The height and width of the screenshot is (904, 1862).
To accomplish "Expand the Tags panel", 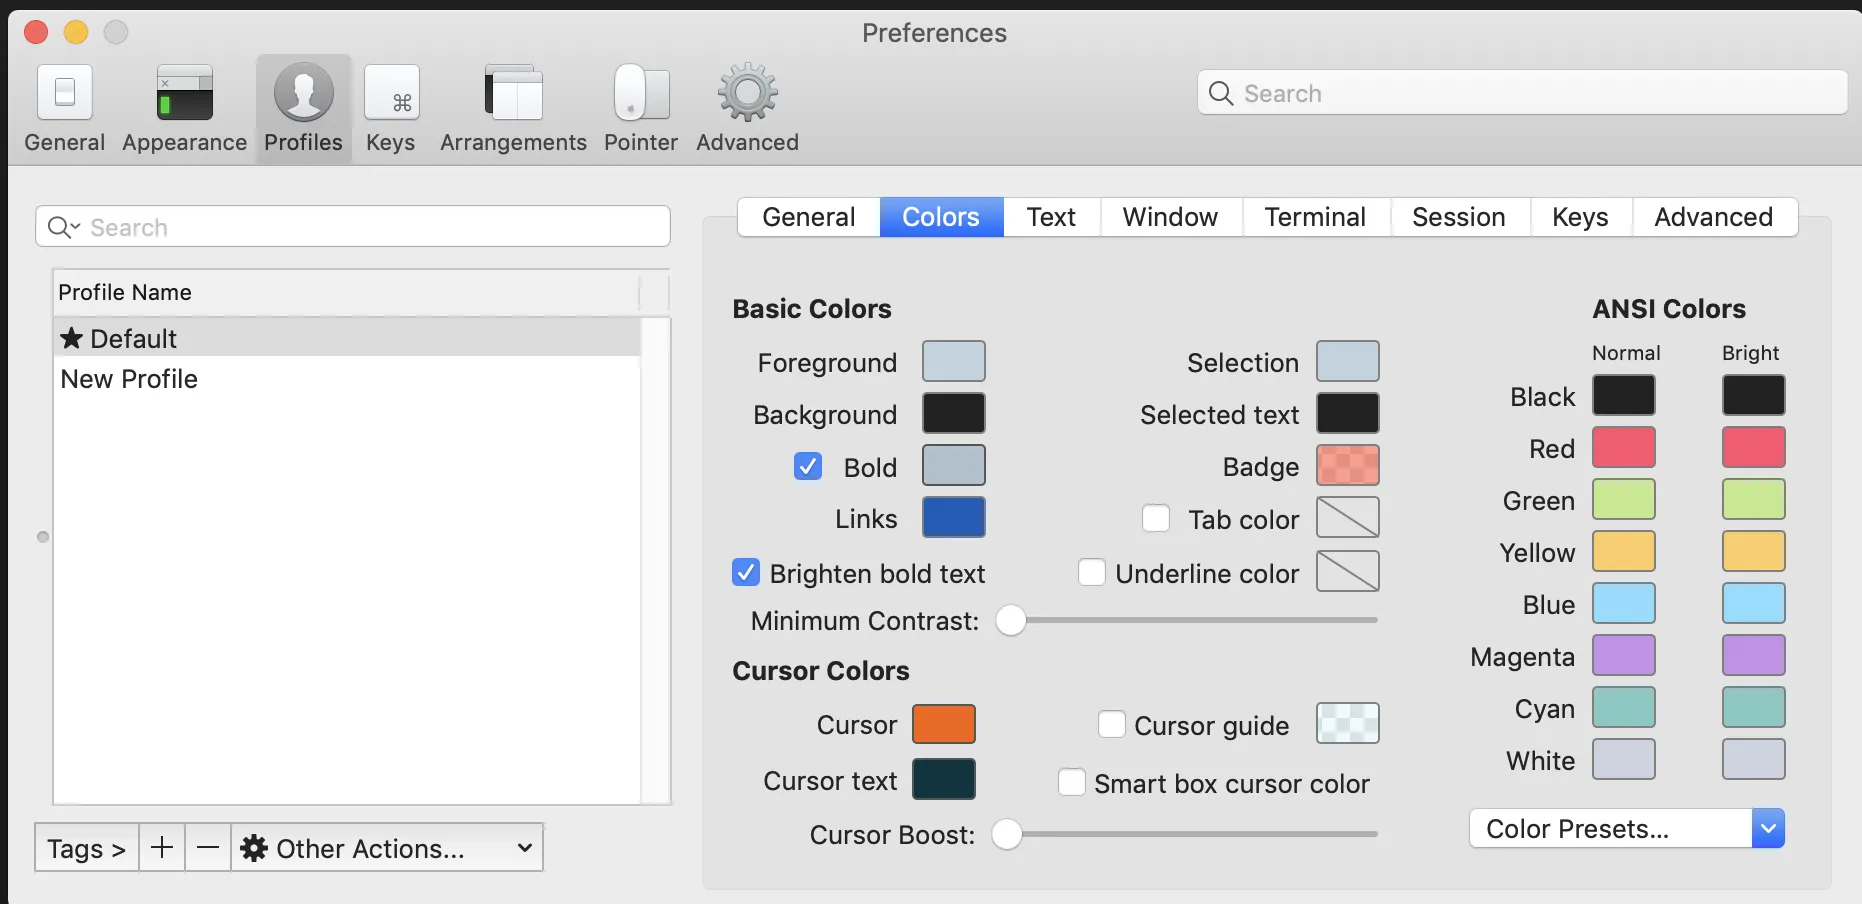I will pyautogui.click(x=86, y=848).
